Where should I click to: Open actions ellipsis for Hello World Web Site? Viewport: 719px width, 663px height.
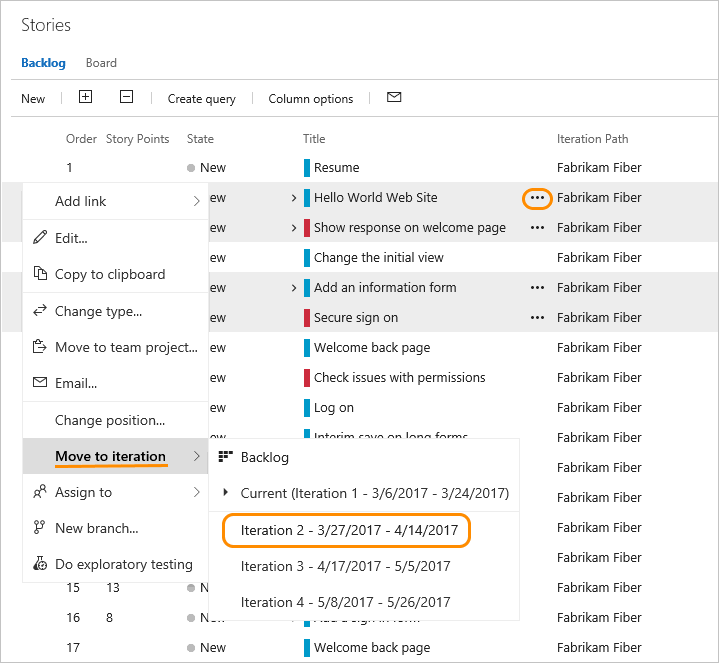coord(537,198)
